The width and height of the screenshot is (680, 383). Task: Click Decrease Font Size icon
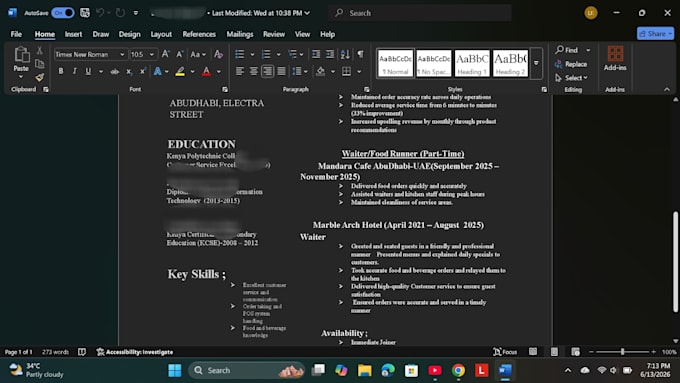pyautogui.click(x=180, y=54)
